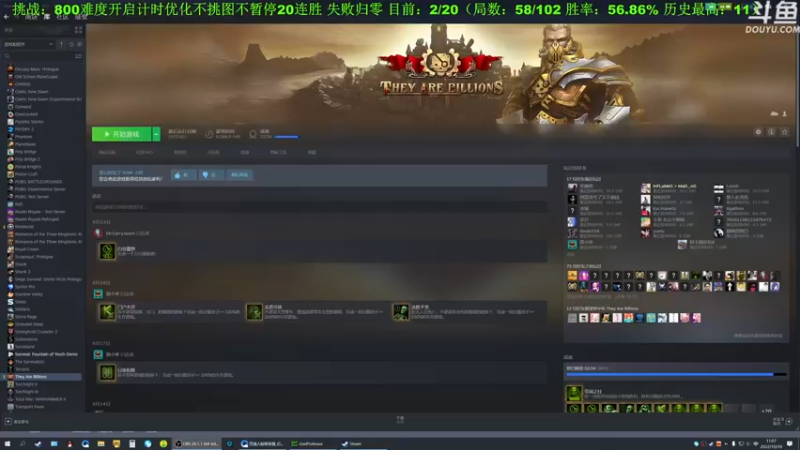
Task: Collapse the sidebar group arrow beside They Are Billions
Action: point(4,377)
